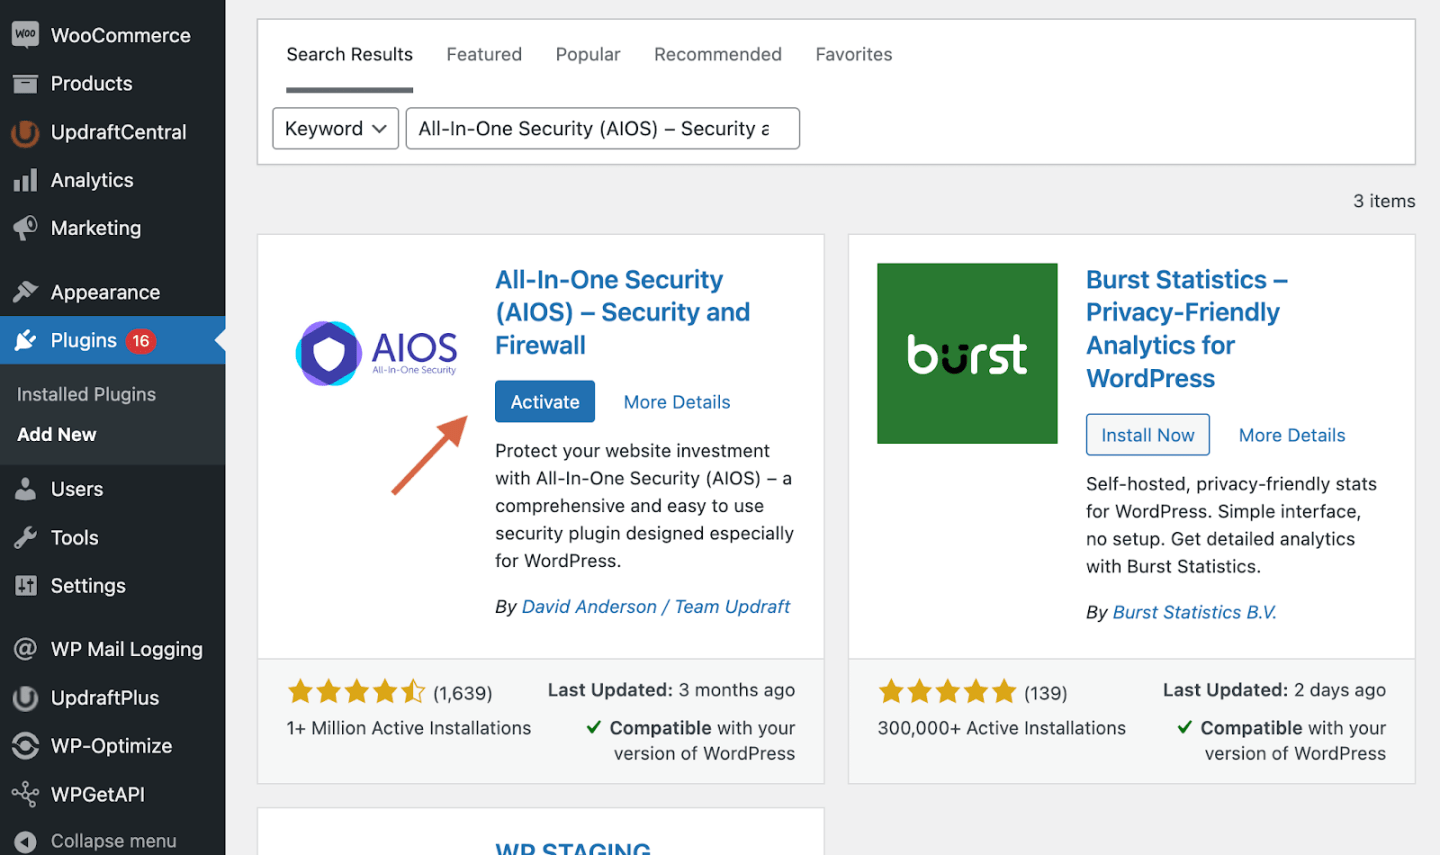Viewport: 1440px width, 855px height.
Task: Open the Settings sidebar icon
Action: 24,585
